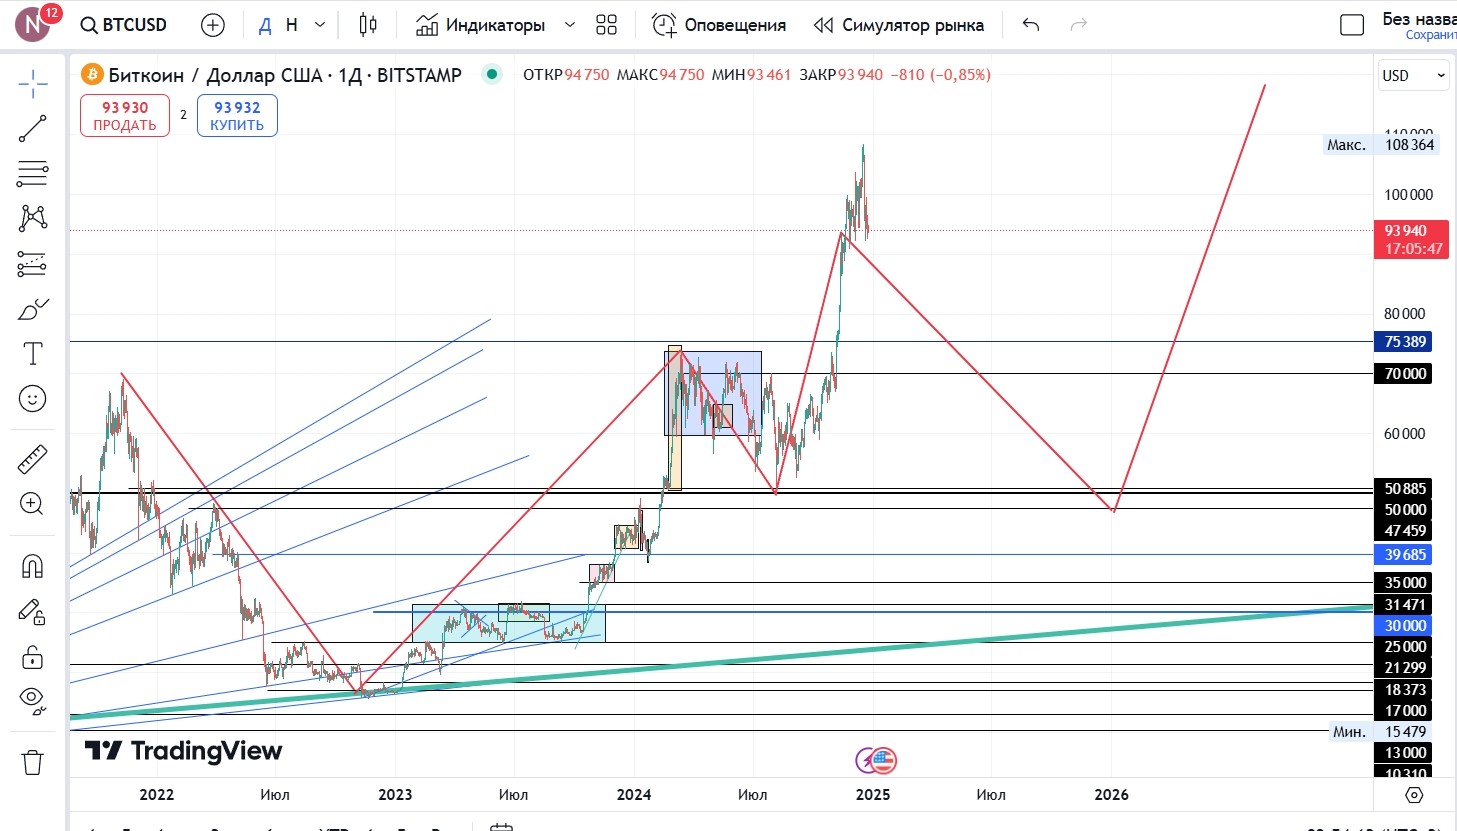Image resolution: width=1457 pixels, height=831 pixels.
Task: Expand the timeframe dropdown chevron
Action: (x=320, y=25)
